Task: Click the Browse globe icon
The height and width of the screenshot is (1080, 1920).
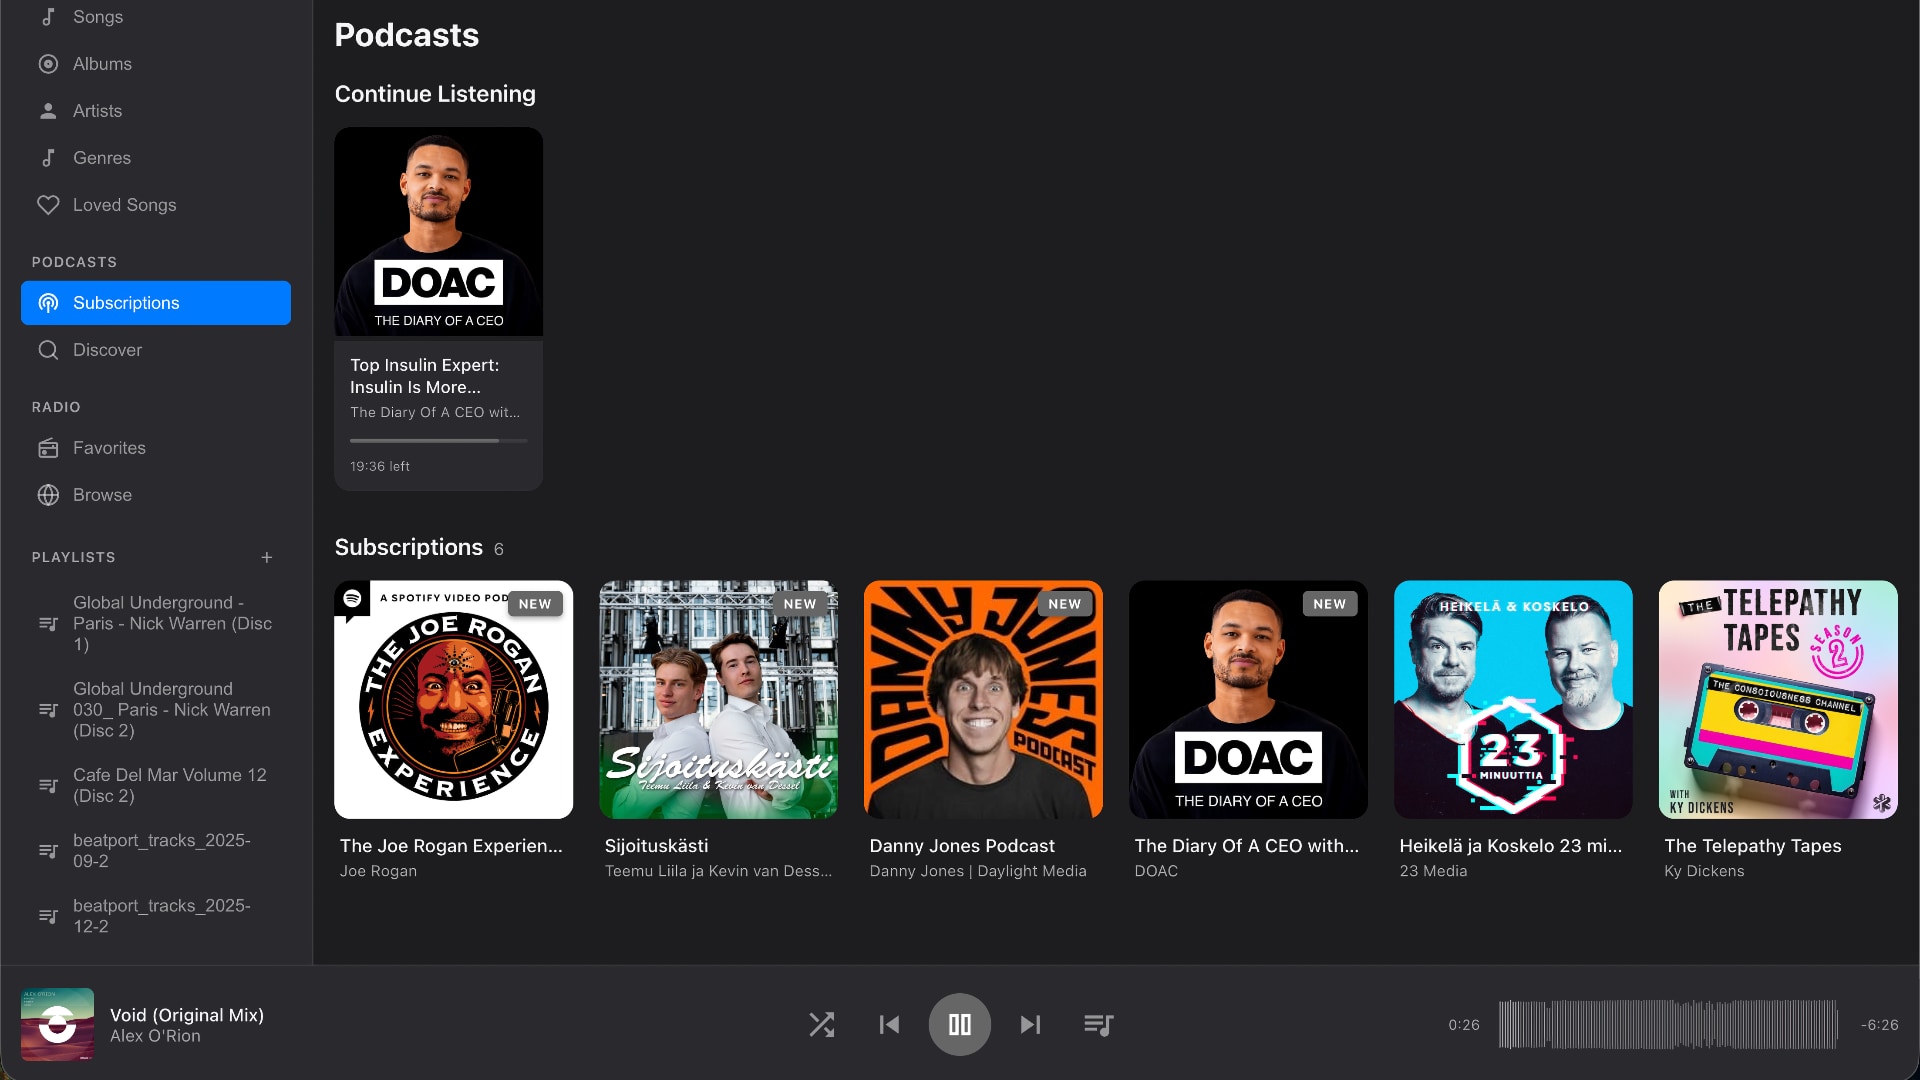Action: (48, 495)
